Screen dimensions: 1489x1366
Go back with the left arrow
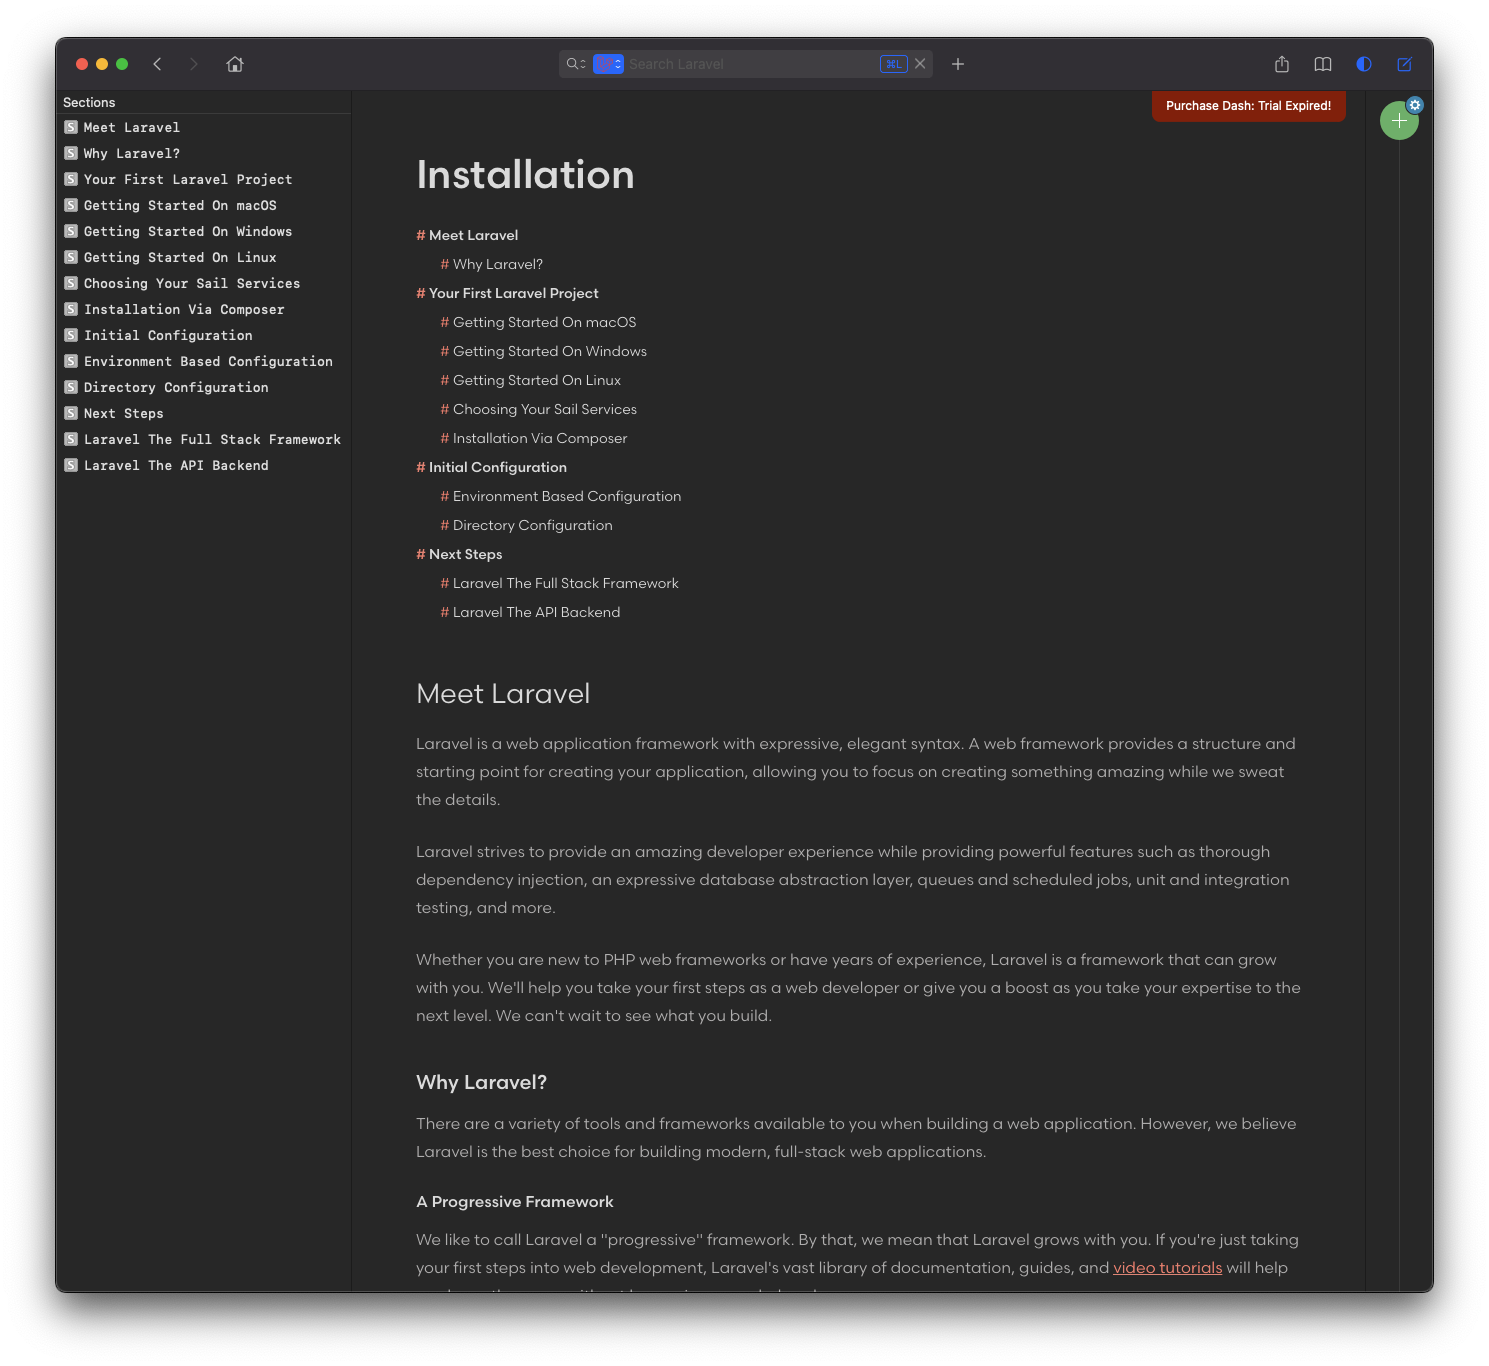(157, 64)
